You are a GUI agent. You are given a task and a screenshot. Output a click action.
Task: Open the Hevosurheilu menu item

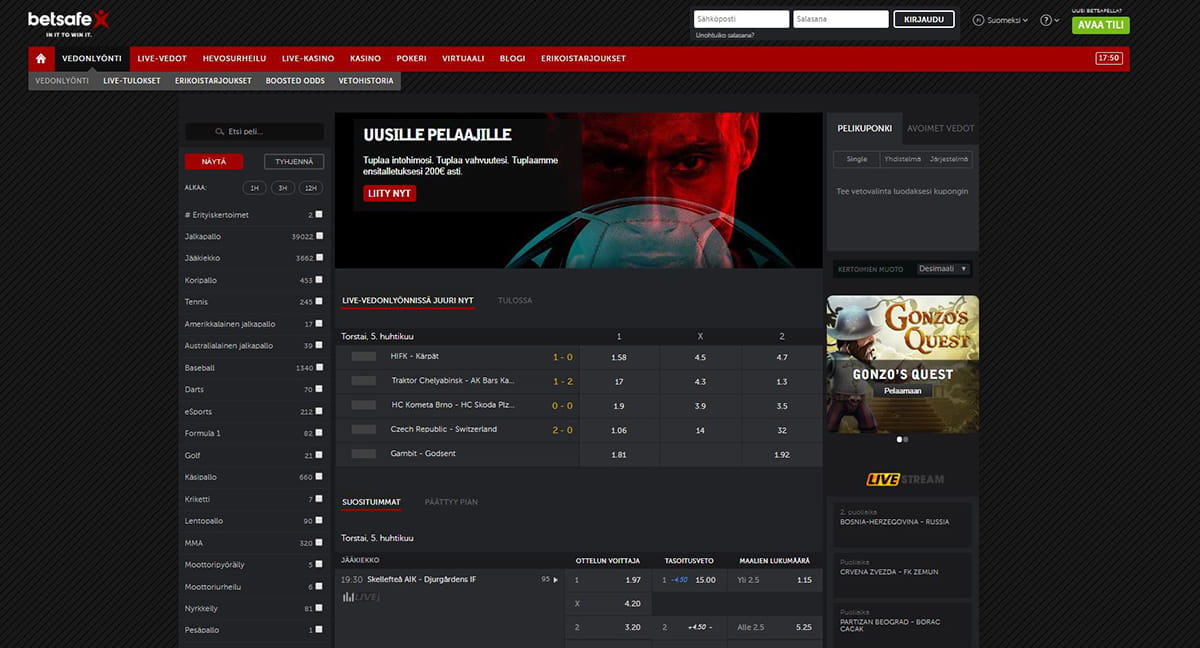coord(234,58)
